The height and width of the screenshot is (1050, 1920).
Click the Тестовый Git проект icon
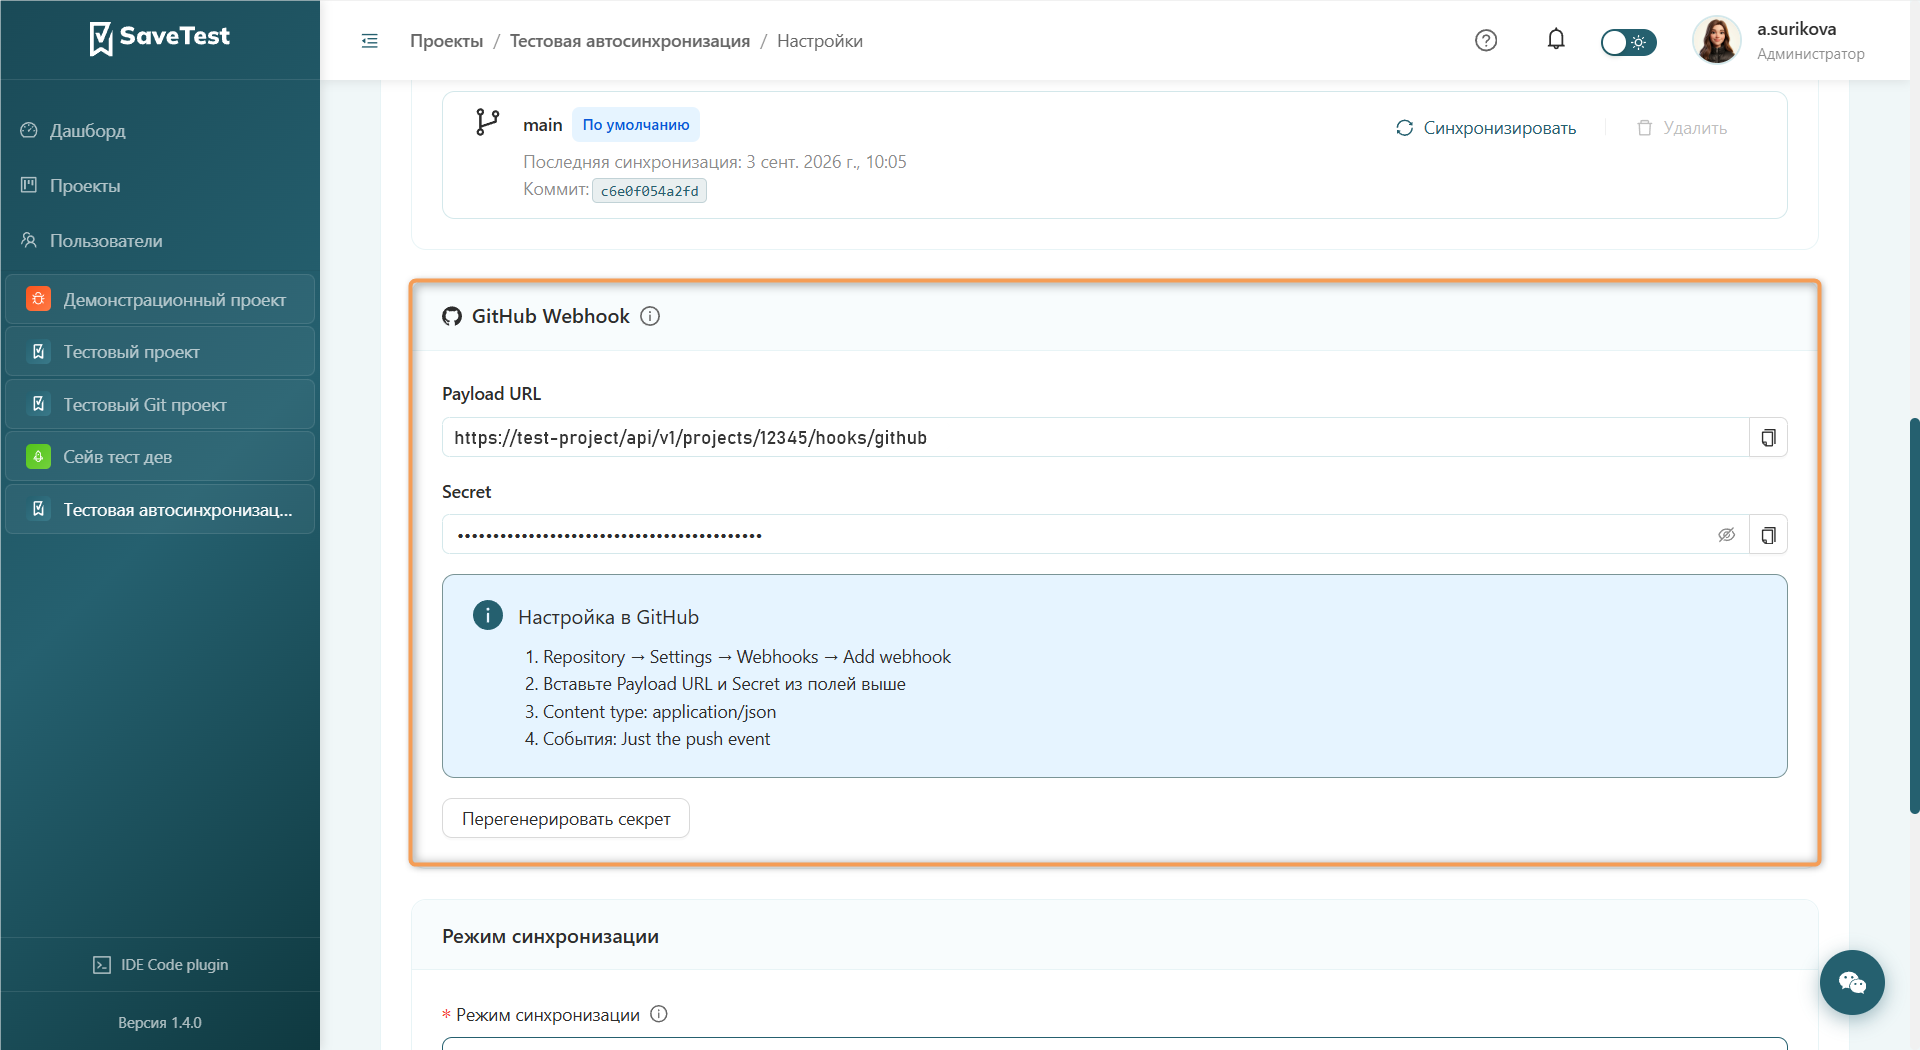[39, 404]
